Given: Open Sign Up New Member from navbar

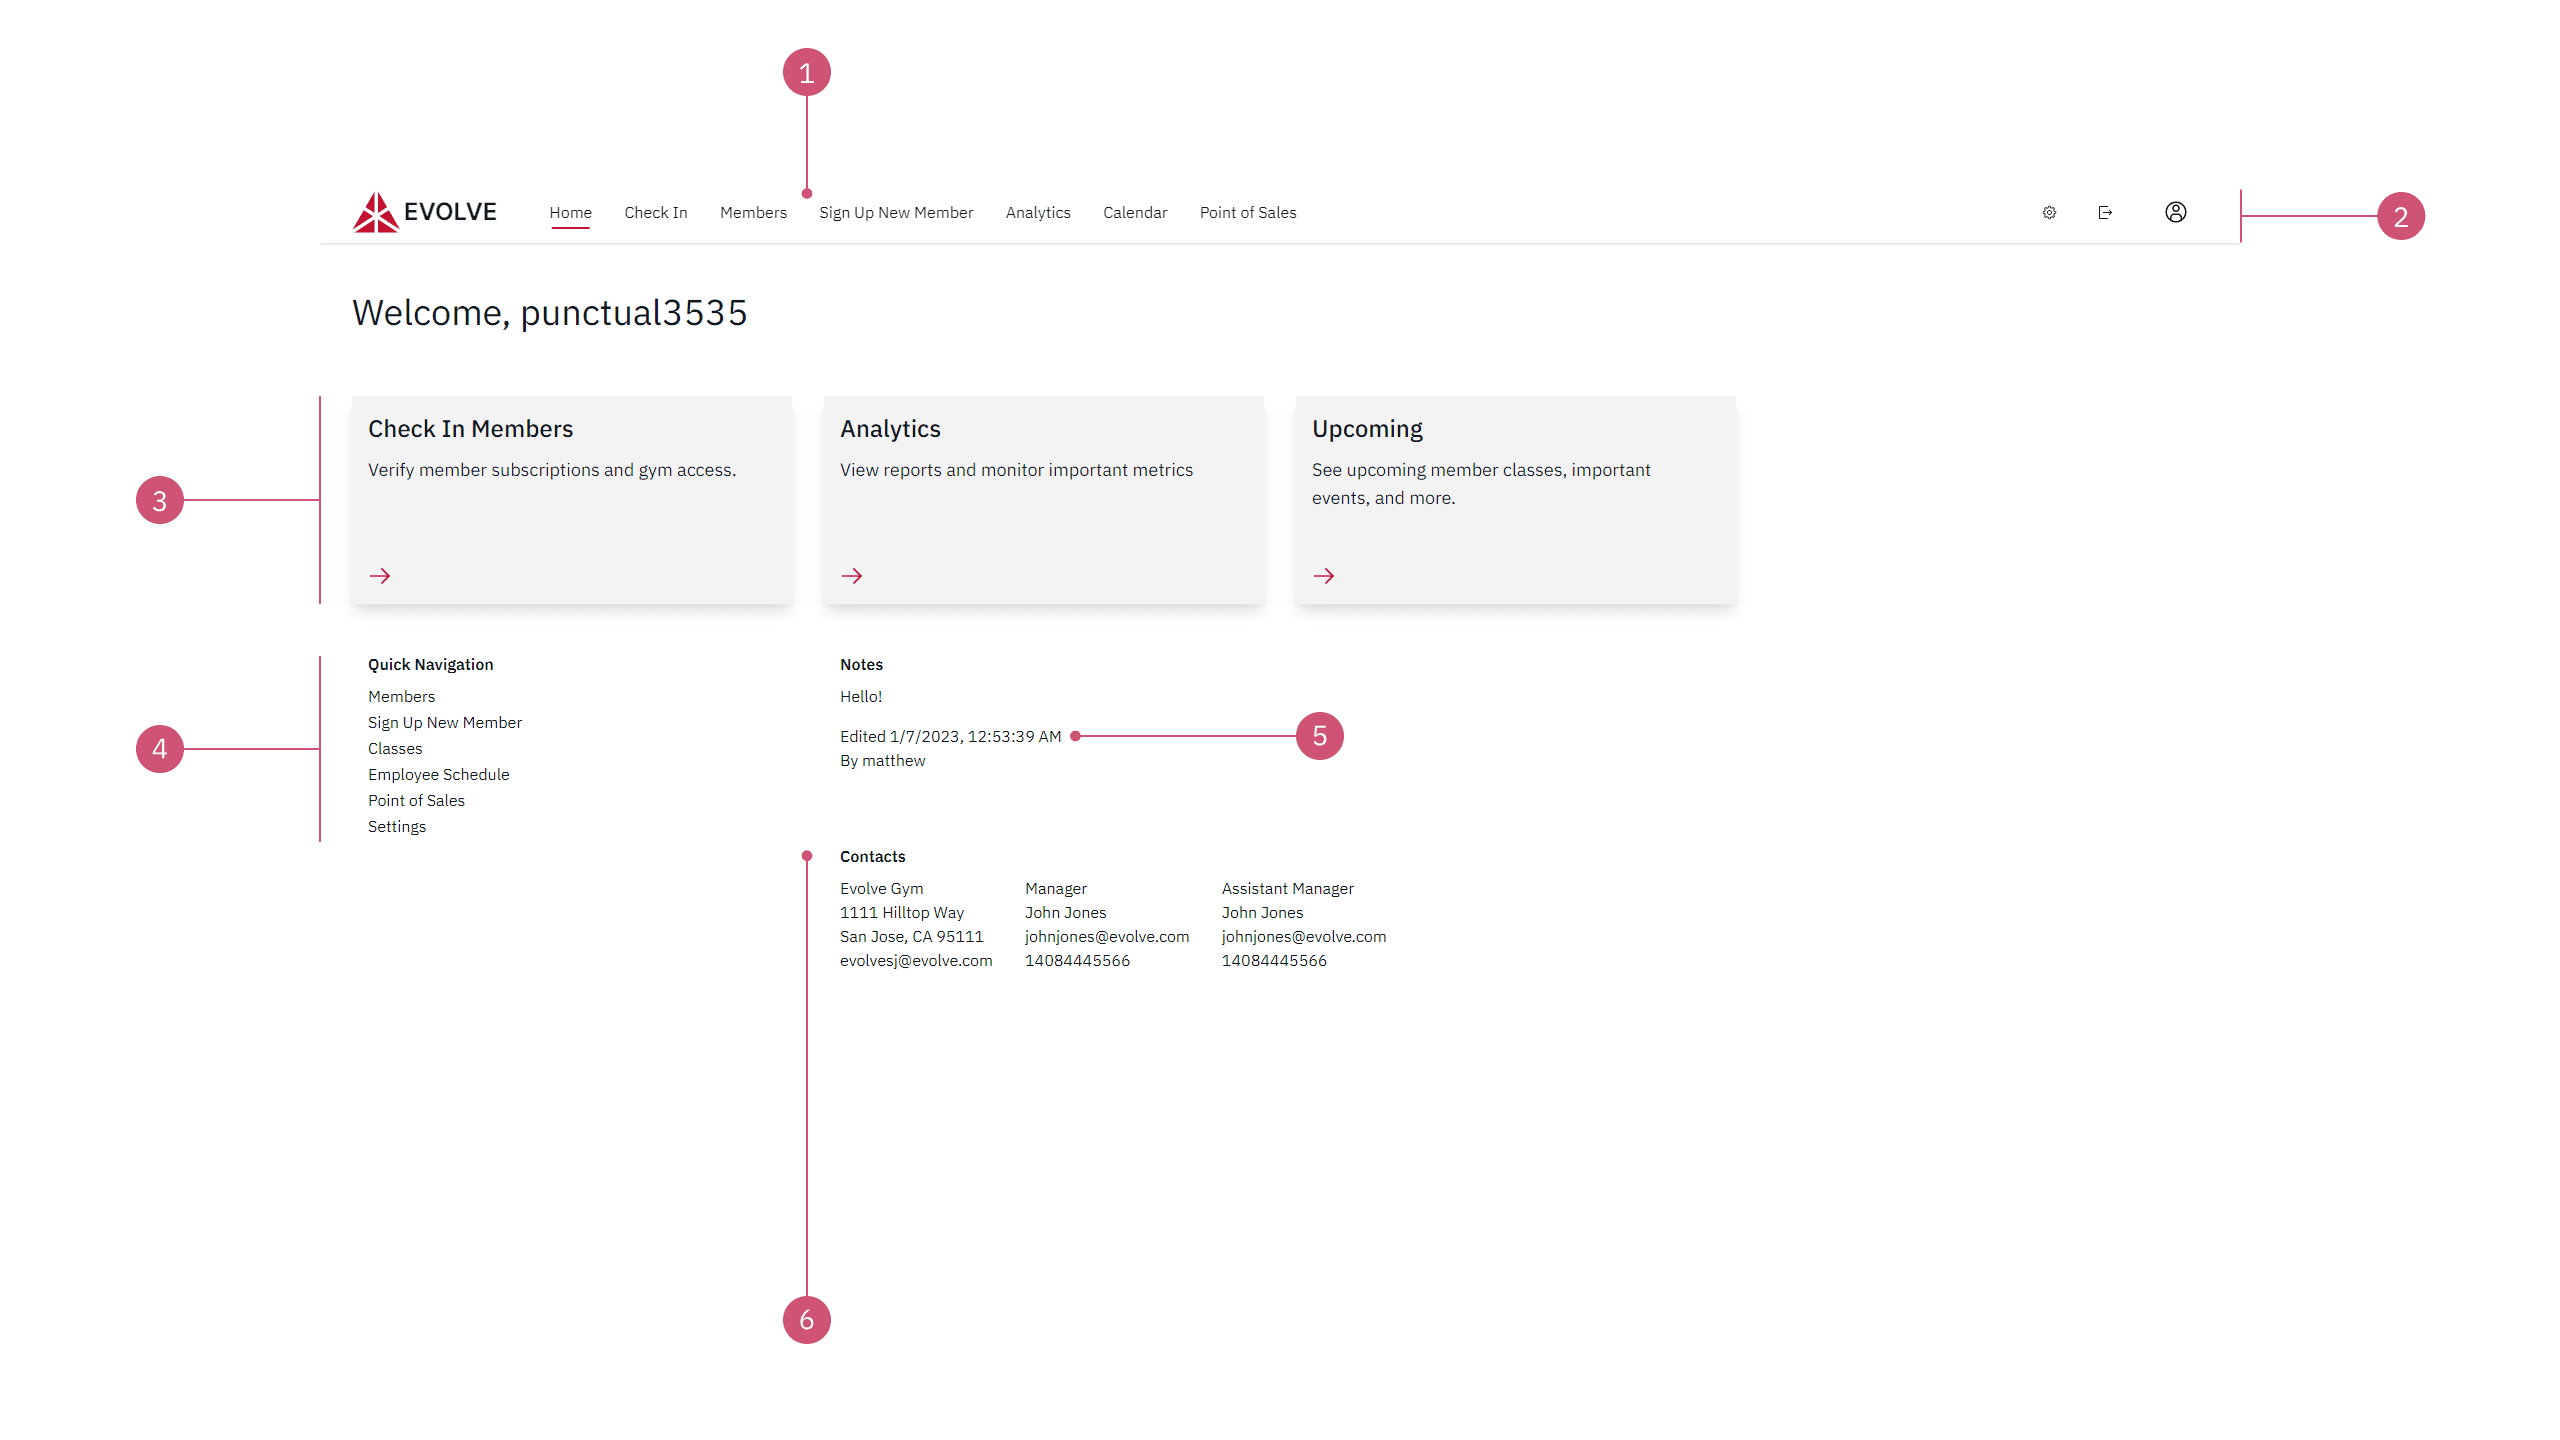Looking at the screenshot, I should click(897, 213).
